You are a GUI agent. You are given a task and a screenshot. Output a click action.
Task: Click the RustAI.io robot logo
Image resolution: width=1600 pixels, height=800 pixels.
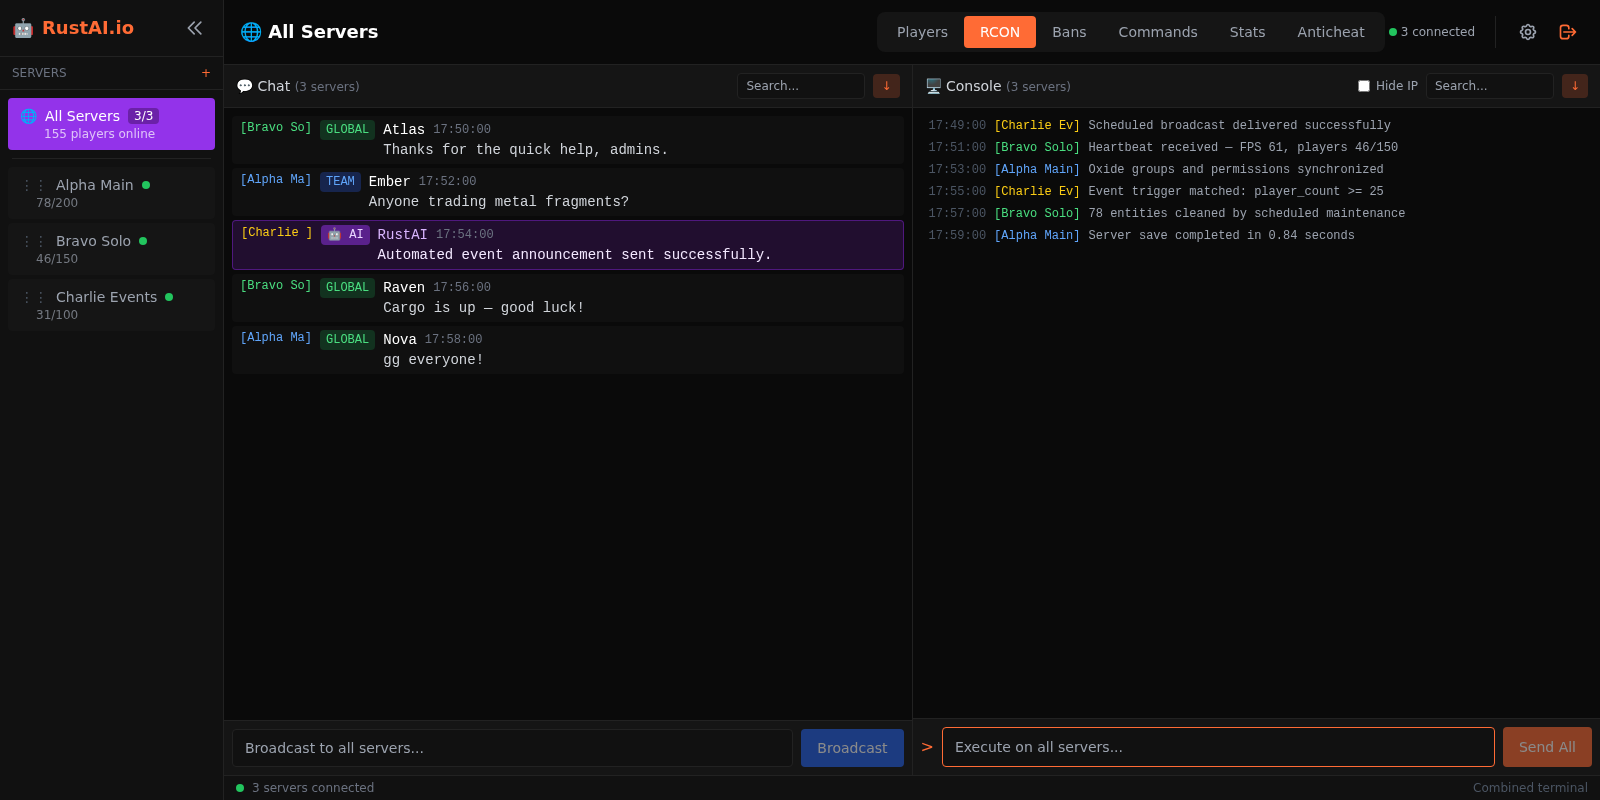click(x=23, y=28)
